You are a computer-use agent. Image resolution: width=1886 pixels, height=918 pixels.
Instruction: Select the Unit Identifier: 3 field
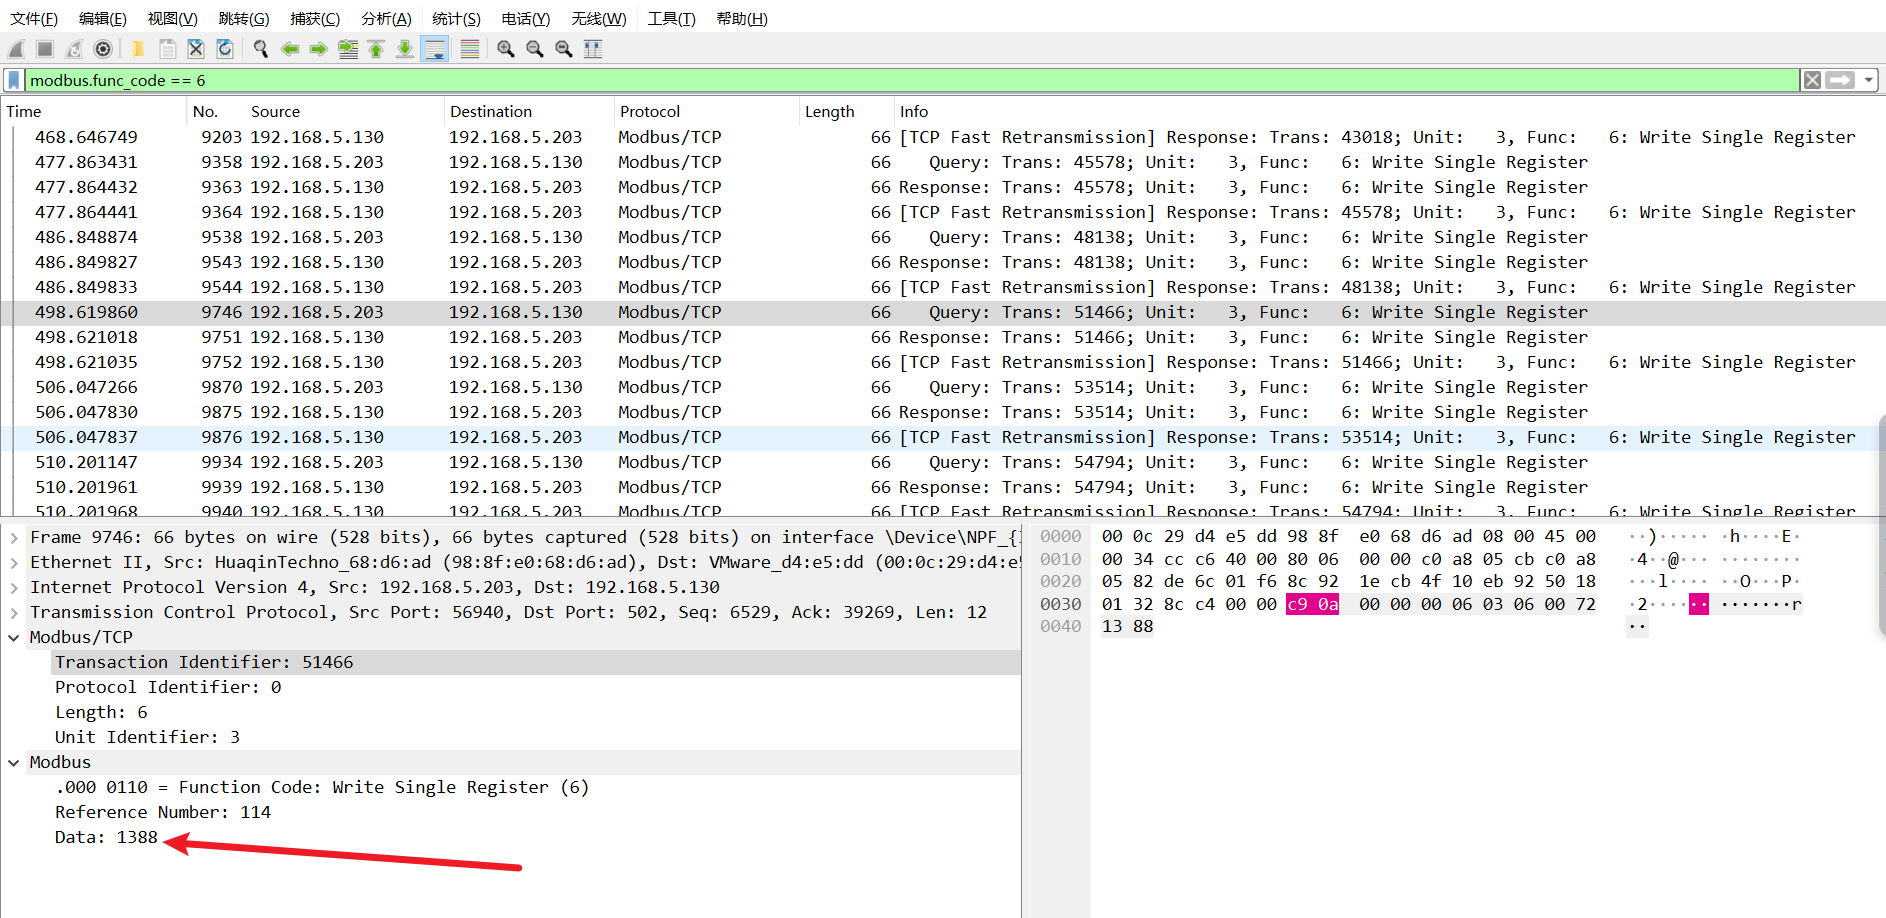tap(536, 737)
